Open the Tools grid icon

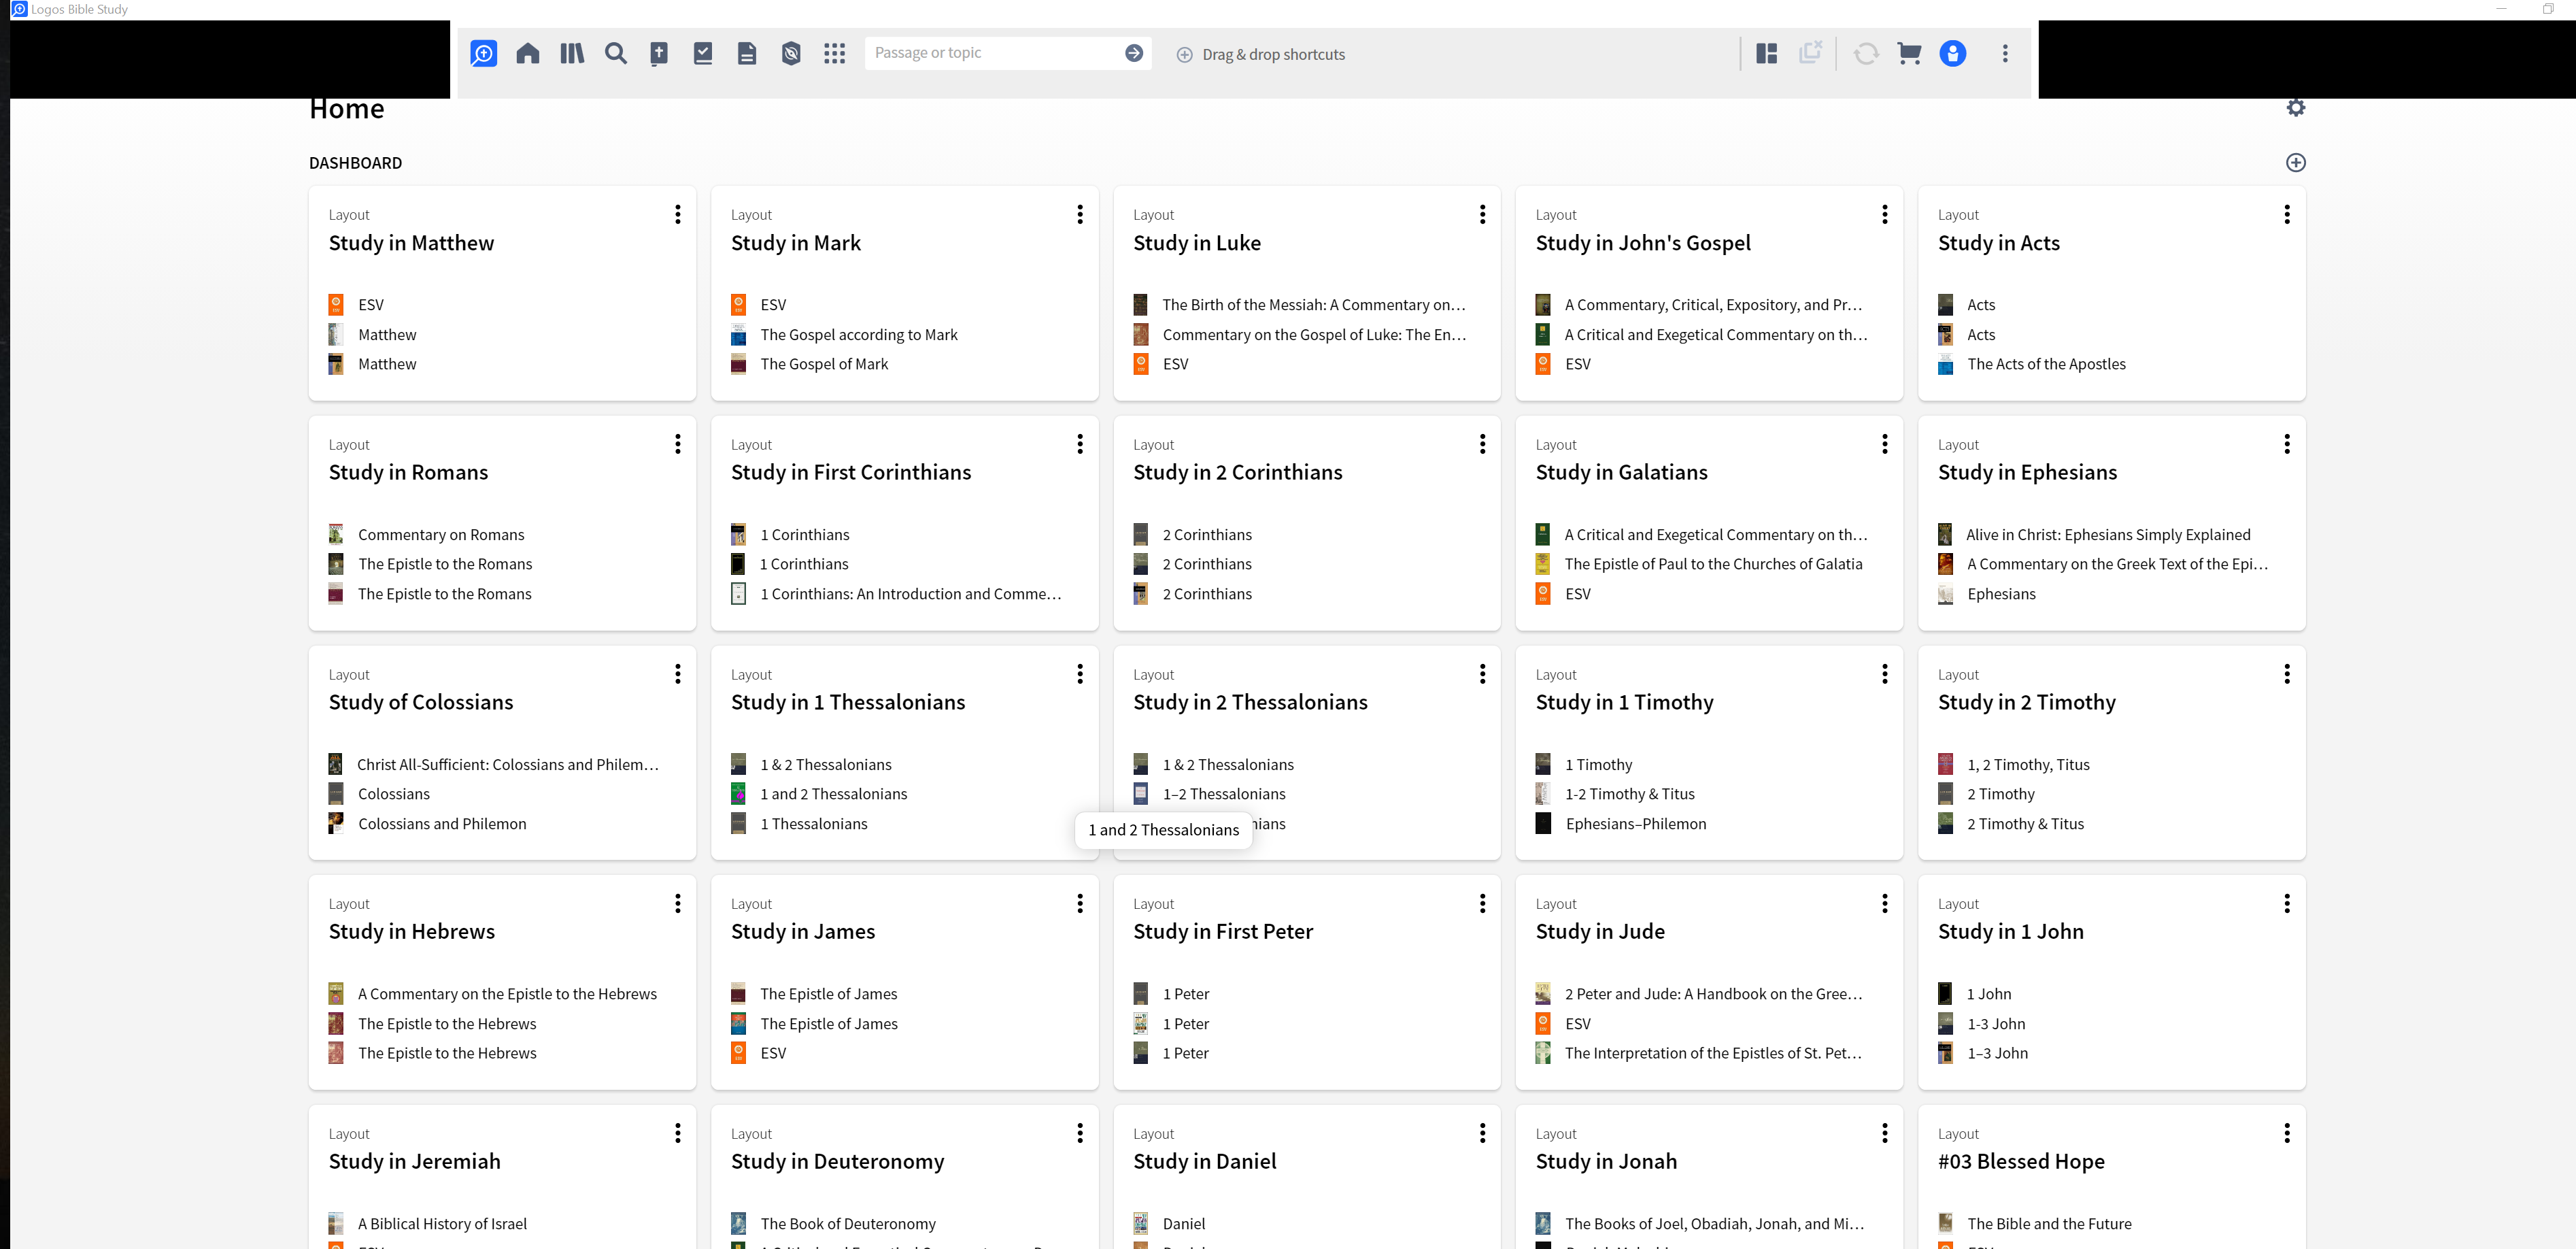[x=835, y=54]
